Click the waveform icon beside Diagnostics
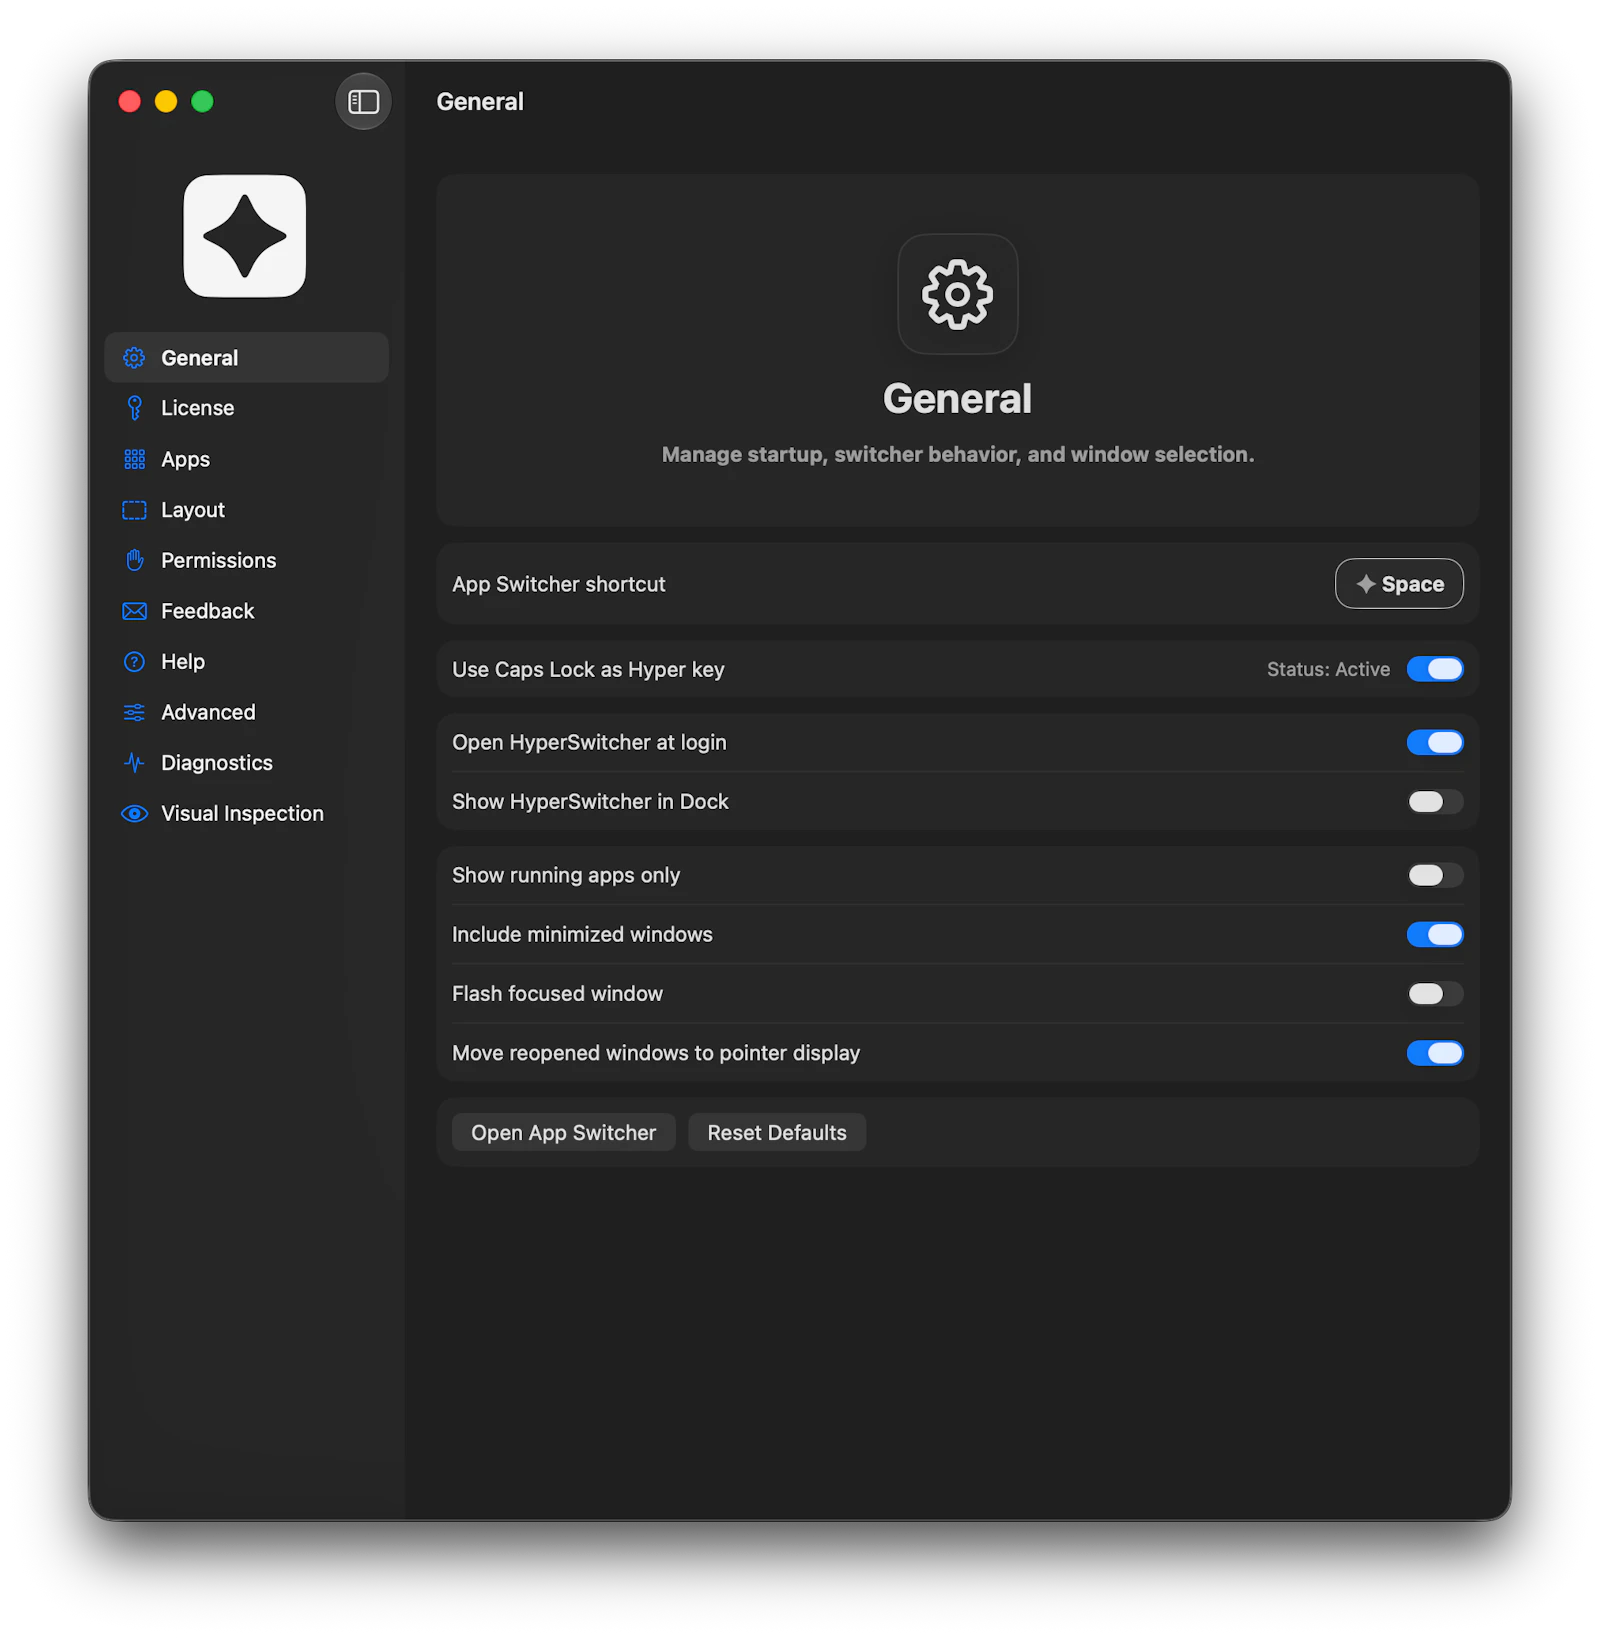1600x1638 pixels. (x=134, y=763)
